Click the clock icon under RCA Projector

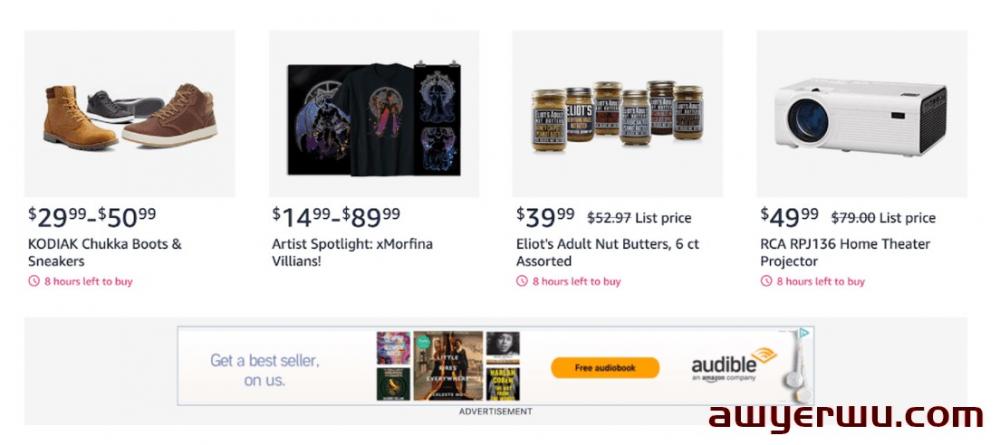tap(765, 281)
